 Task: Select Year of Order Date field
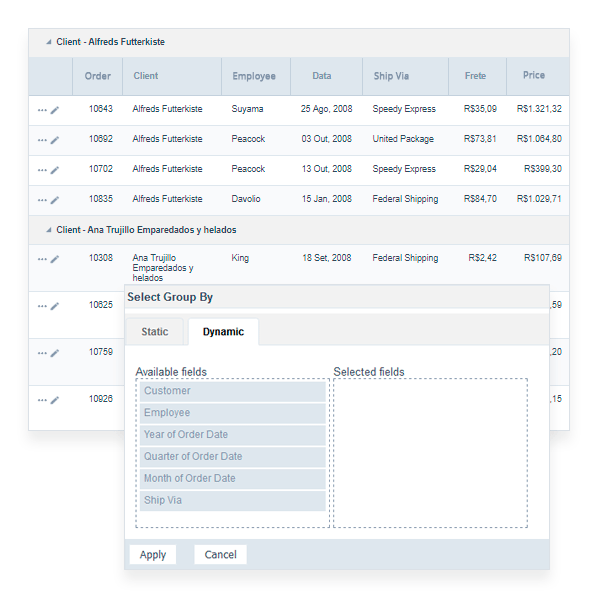point(232,435)
